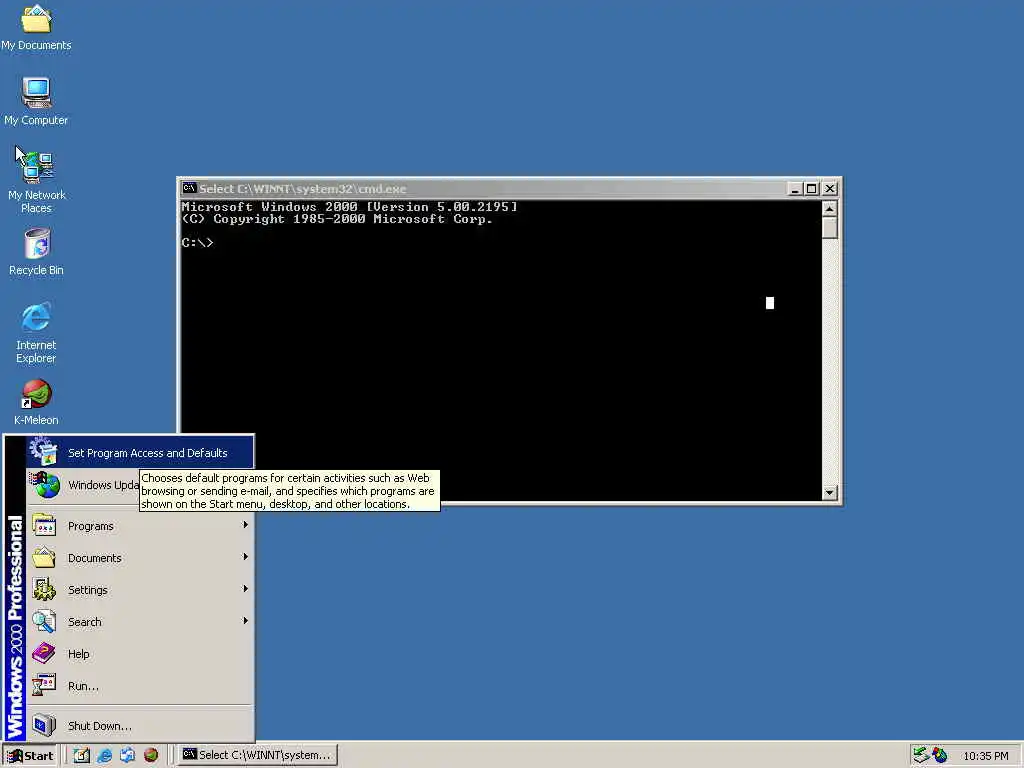
Task: Launch Internet Explorer from quick launch
Action: 104,755
